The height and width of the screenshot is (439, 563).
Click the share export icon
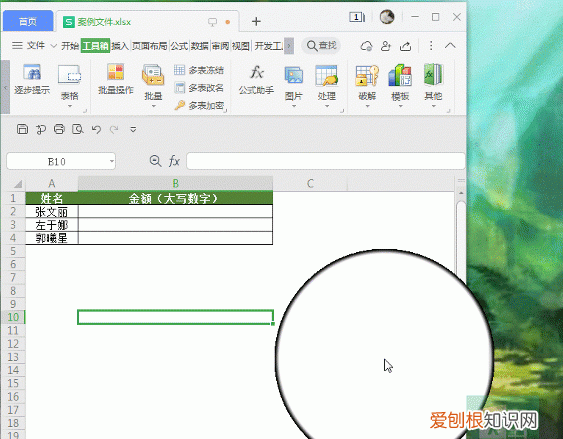tap(405, 46)
